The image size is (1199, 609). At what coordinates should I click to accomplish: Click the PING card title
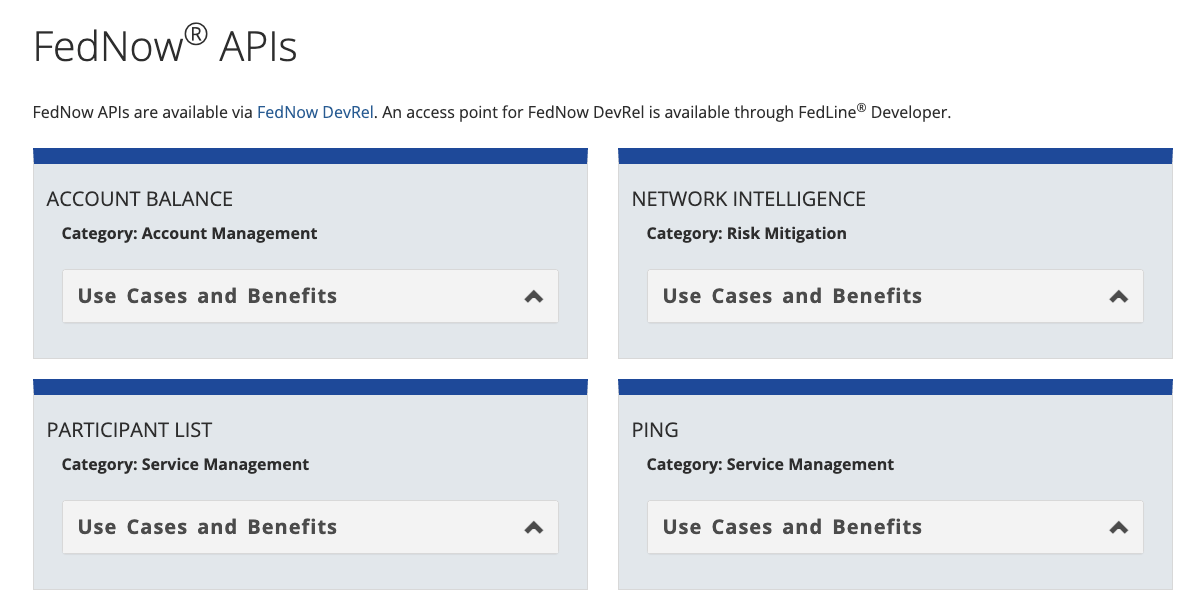coord(655,430)
